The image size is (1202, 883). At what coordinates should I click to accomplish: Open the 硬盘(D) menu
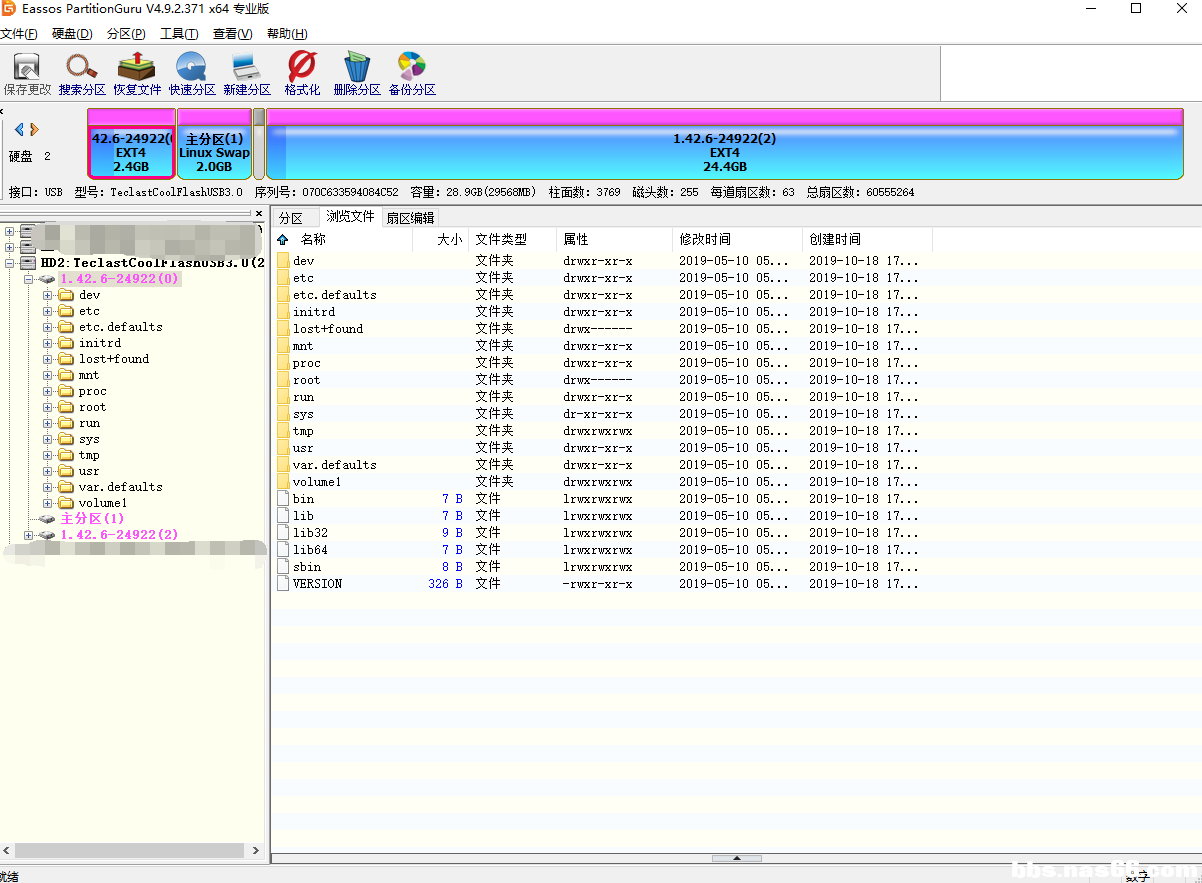click(72, 34)
